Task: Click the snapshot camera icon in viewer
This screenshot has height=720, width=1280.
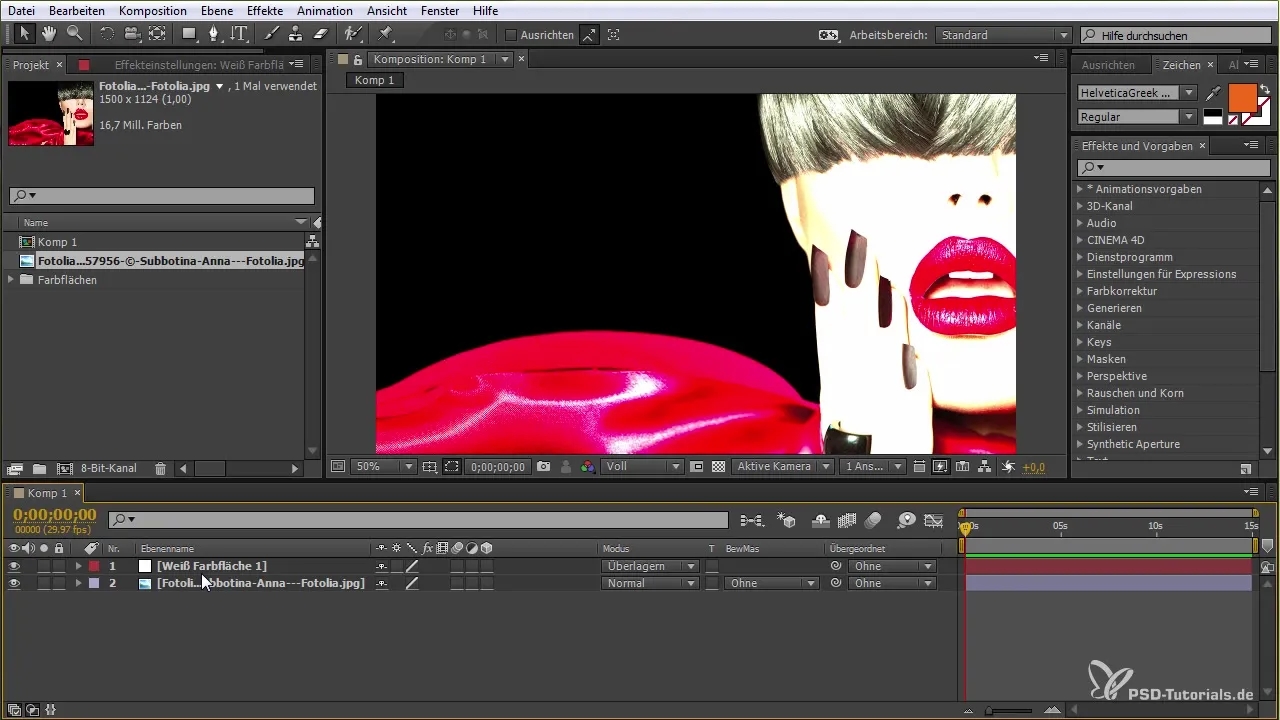Action: [x=543, y=467]
